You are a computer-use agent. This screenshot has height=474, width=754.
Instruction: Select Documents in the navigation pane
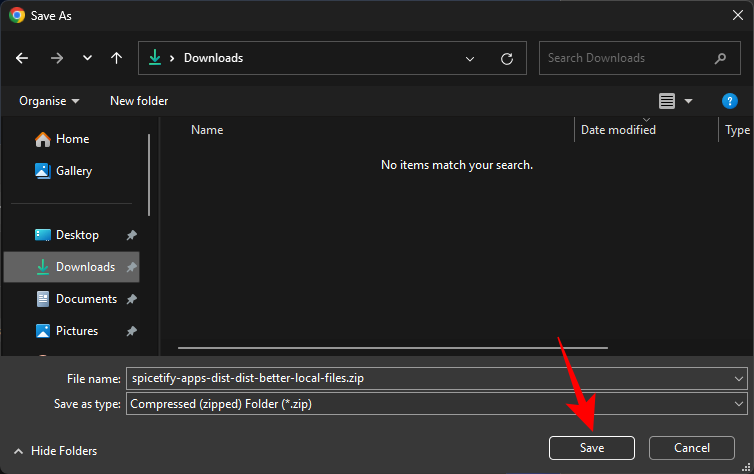85,299
